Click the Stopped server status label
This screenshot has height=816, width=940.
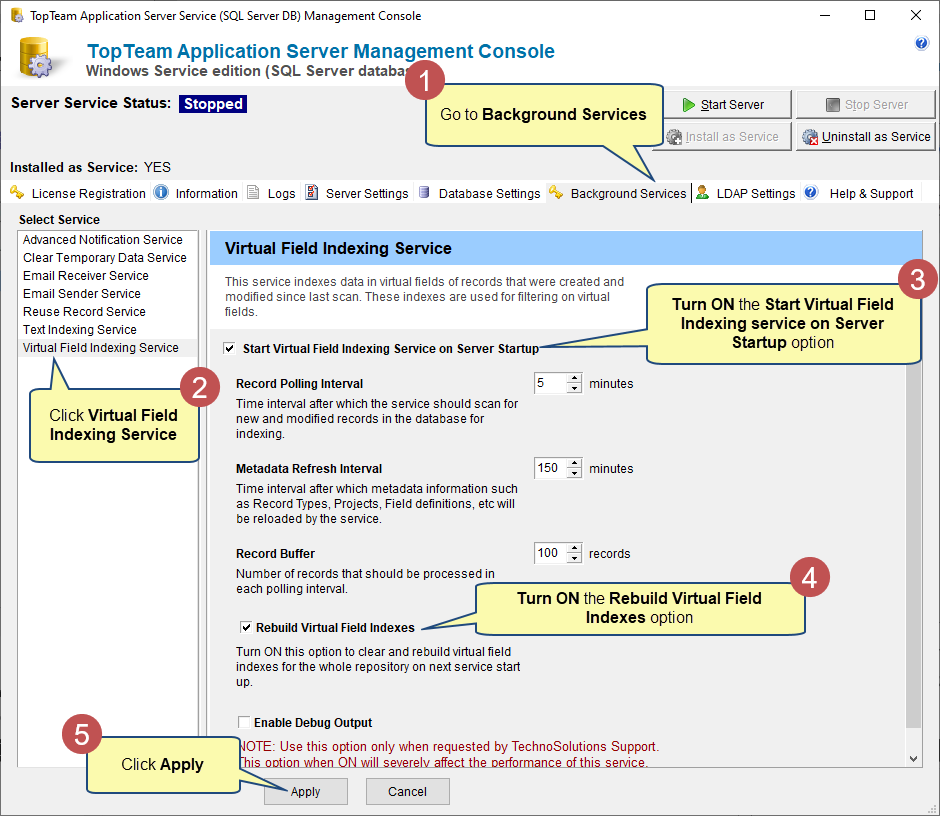pos(213,104)
